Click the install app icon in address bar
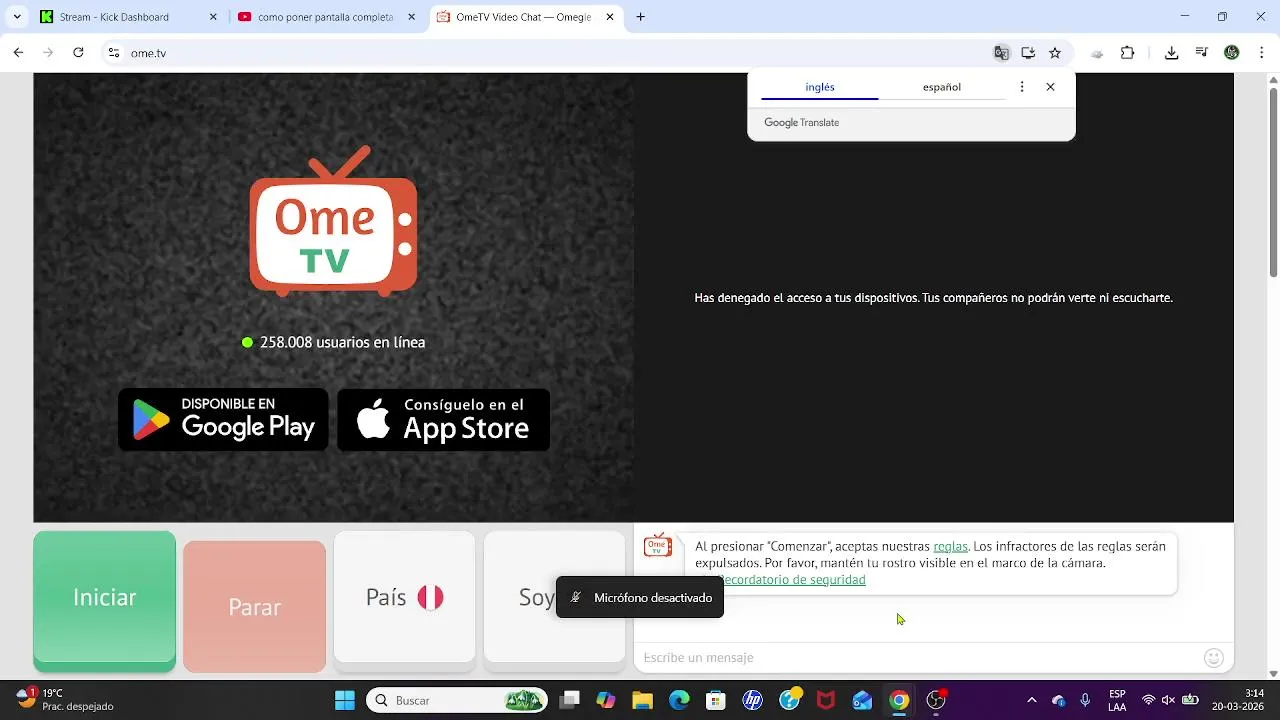The height and width of the screenshot is (720, 1280). pos(1028,53)
